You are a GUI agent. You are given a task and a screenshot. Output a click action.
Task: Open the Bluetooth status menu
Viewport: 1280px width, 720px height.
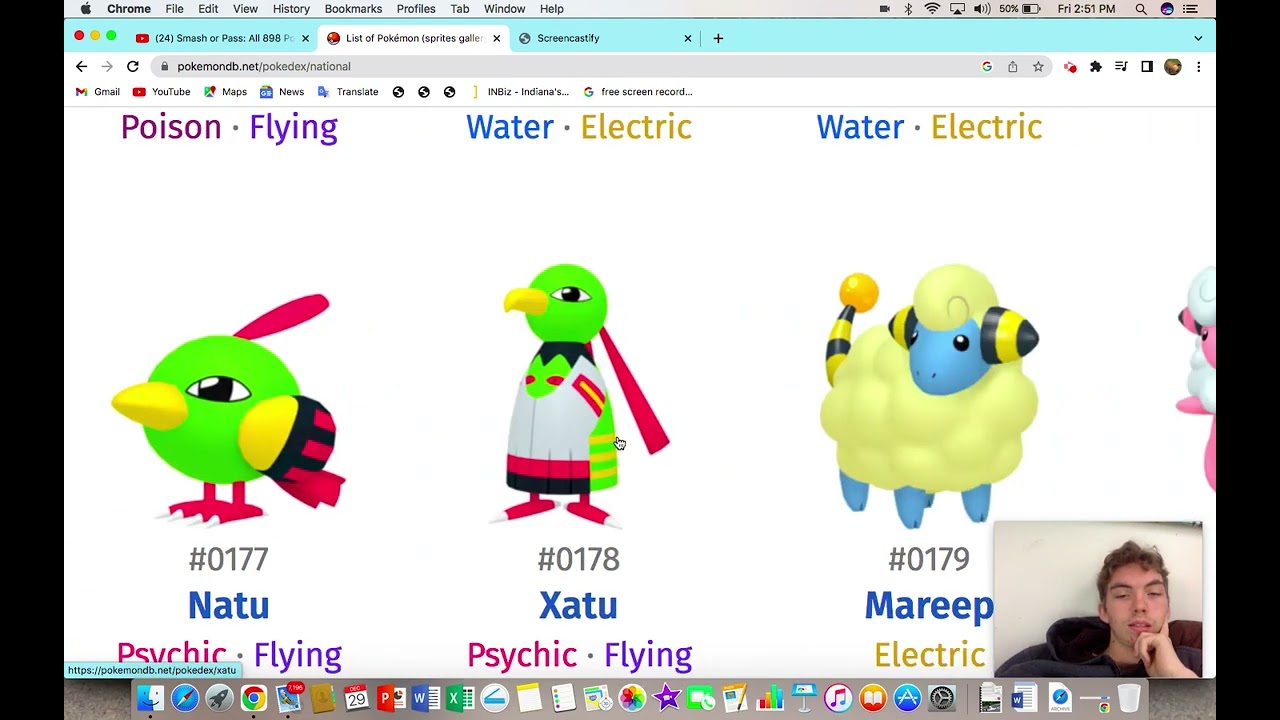tap(908, 9)
